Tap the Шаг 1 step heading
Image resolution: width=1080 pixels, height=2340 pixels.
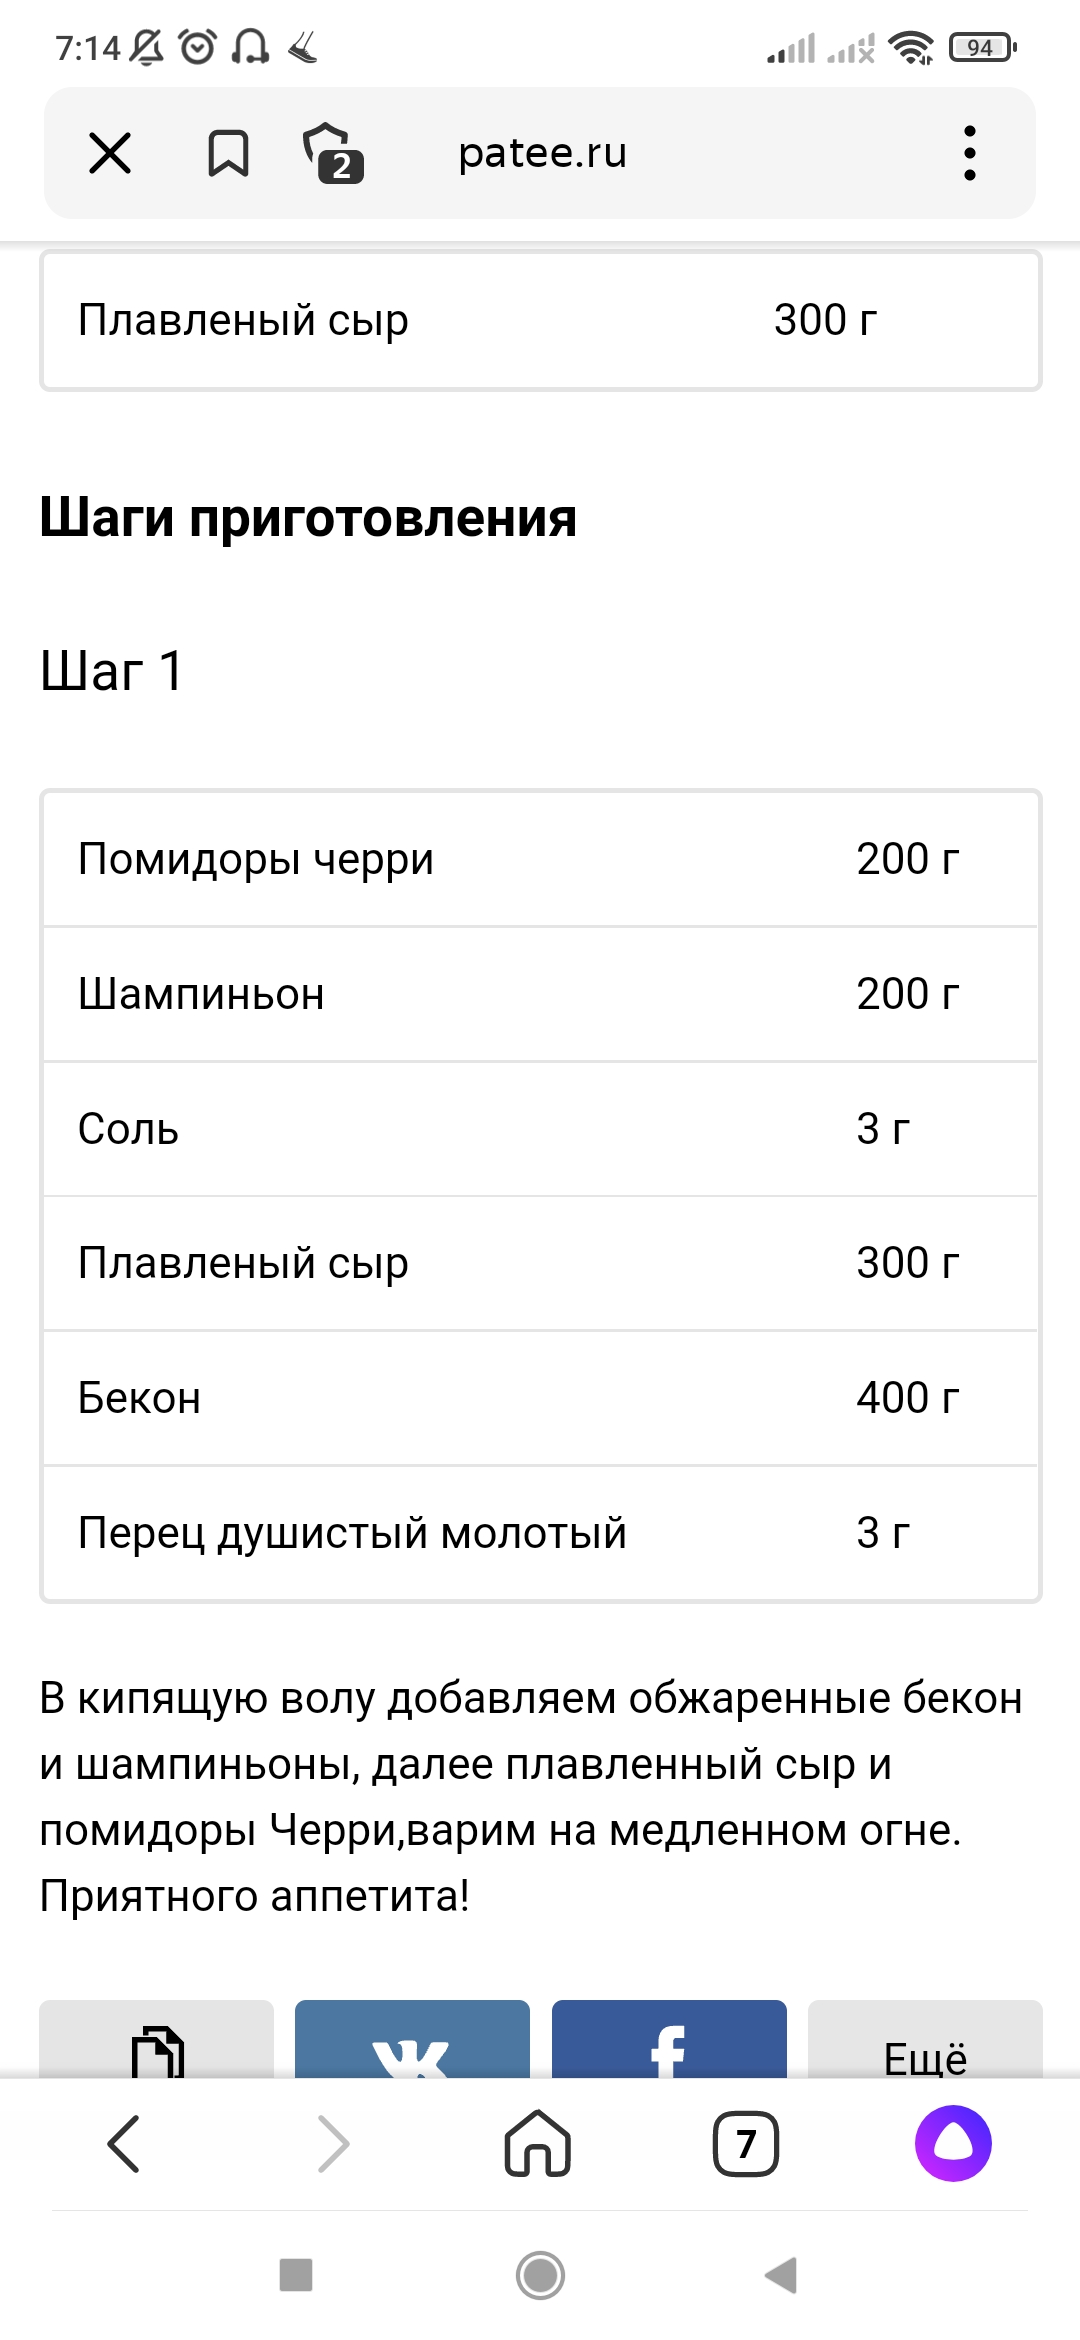112,670
